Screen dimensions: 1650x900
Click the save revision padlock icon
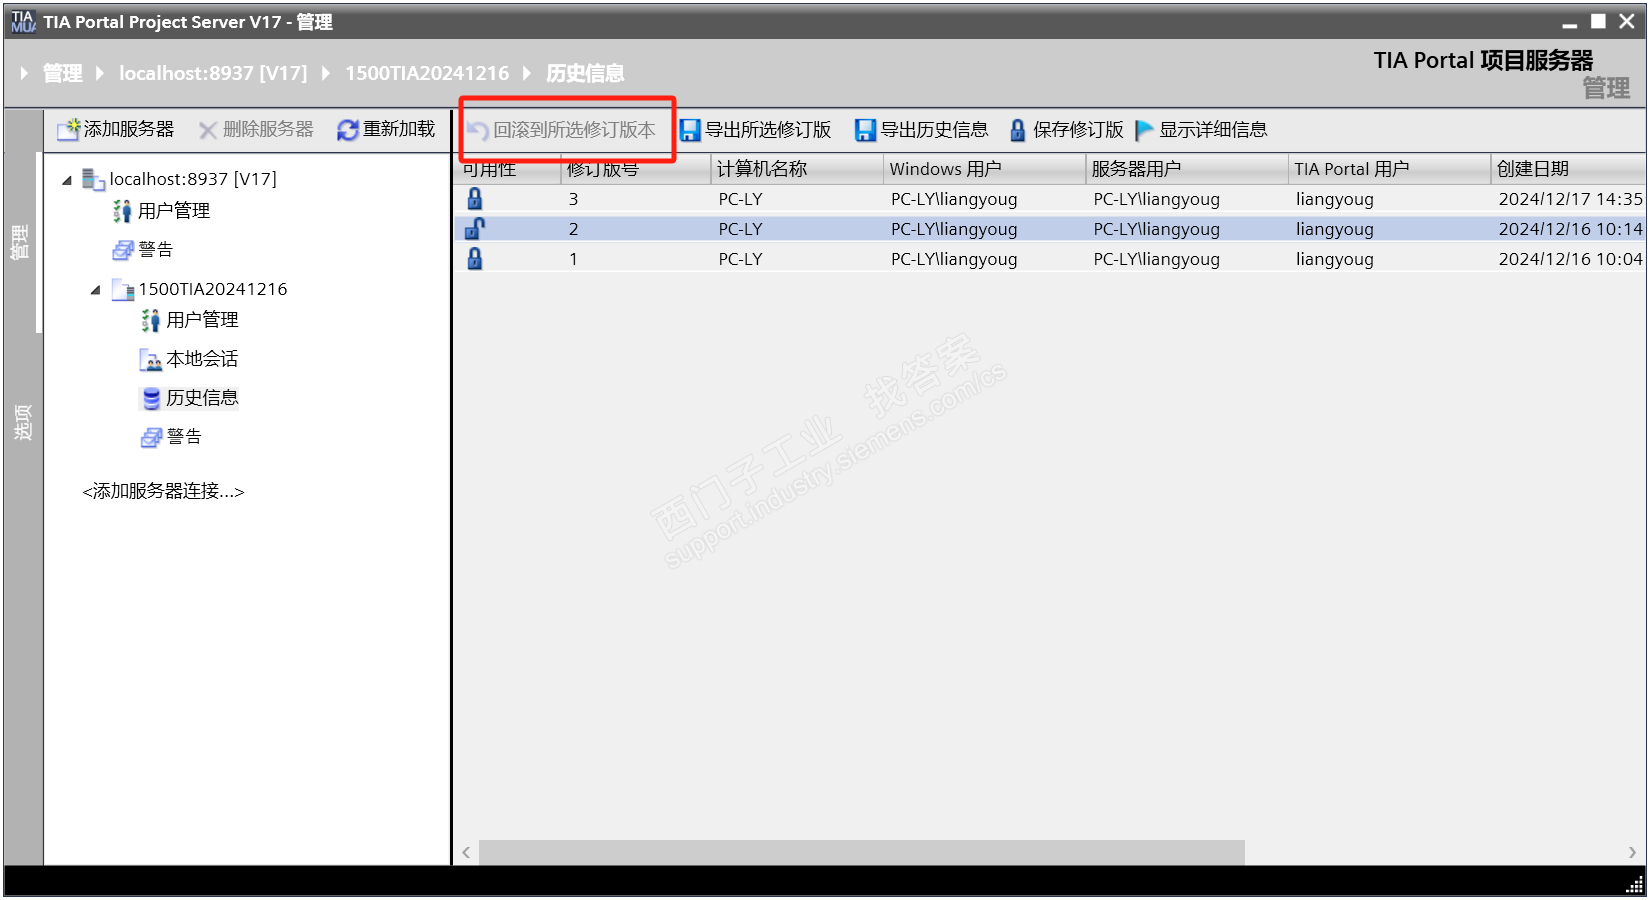tap(1018, 130)
